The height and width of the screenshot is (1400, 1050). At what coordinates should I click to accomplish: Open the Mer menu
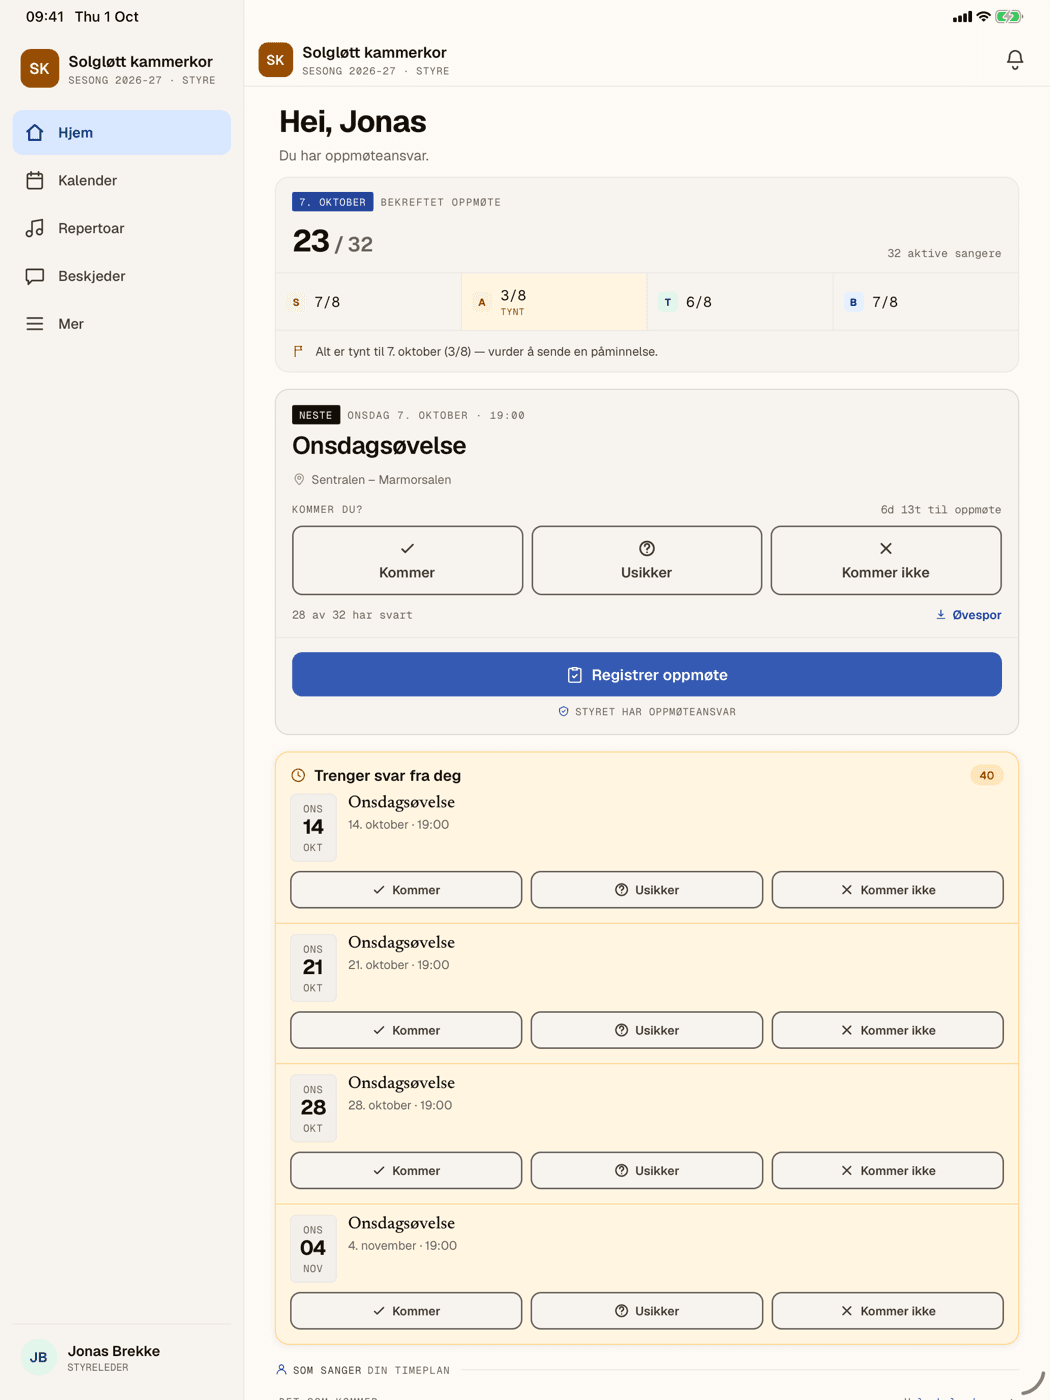122,324
